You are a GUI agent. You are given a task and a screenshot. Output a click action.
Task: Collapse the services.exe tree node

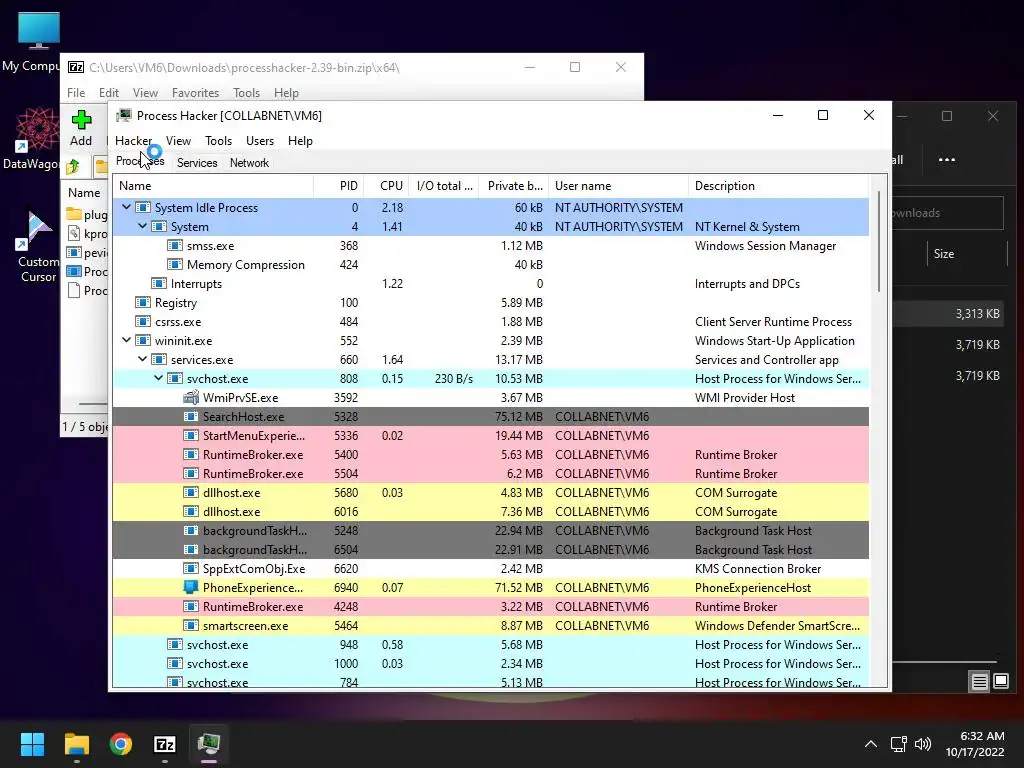142,359
